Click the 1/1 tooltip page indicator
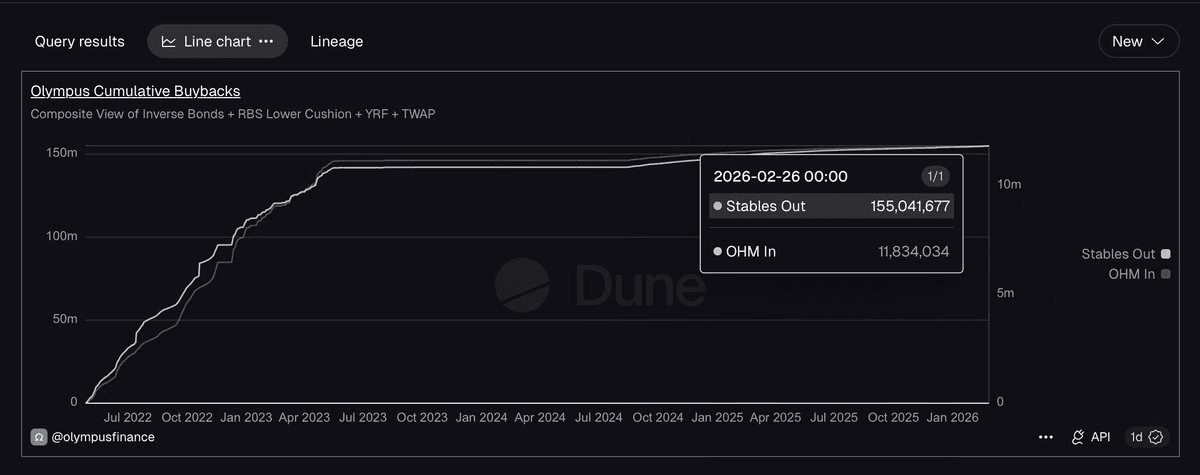This screenshot has width=1200, height=475. point(935,176)
